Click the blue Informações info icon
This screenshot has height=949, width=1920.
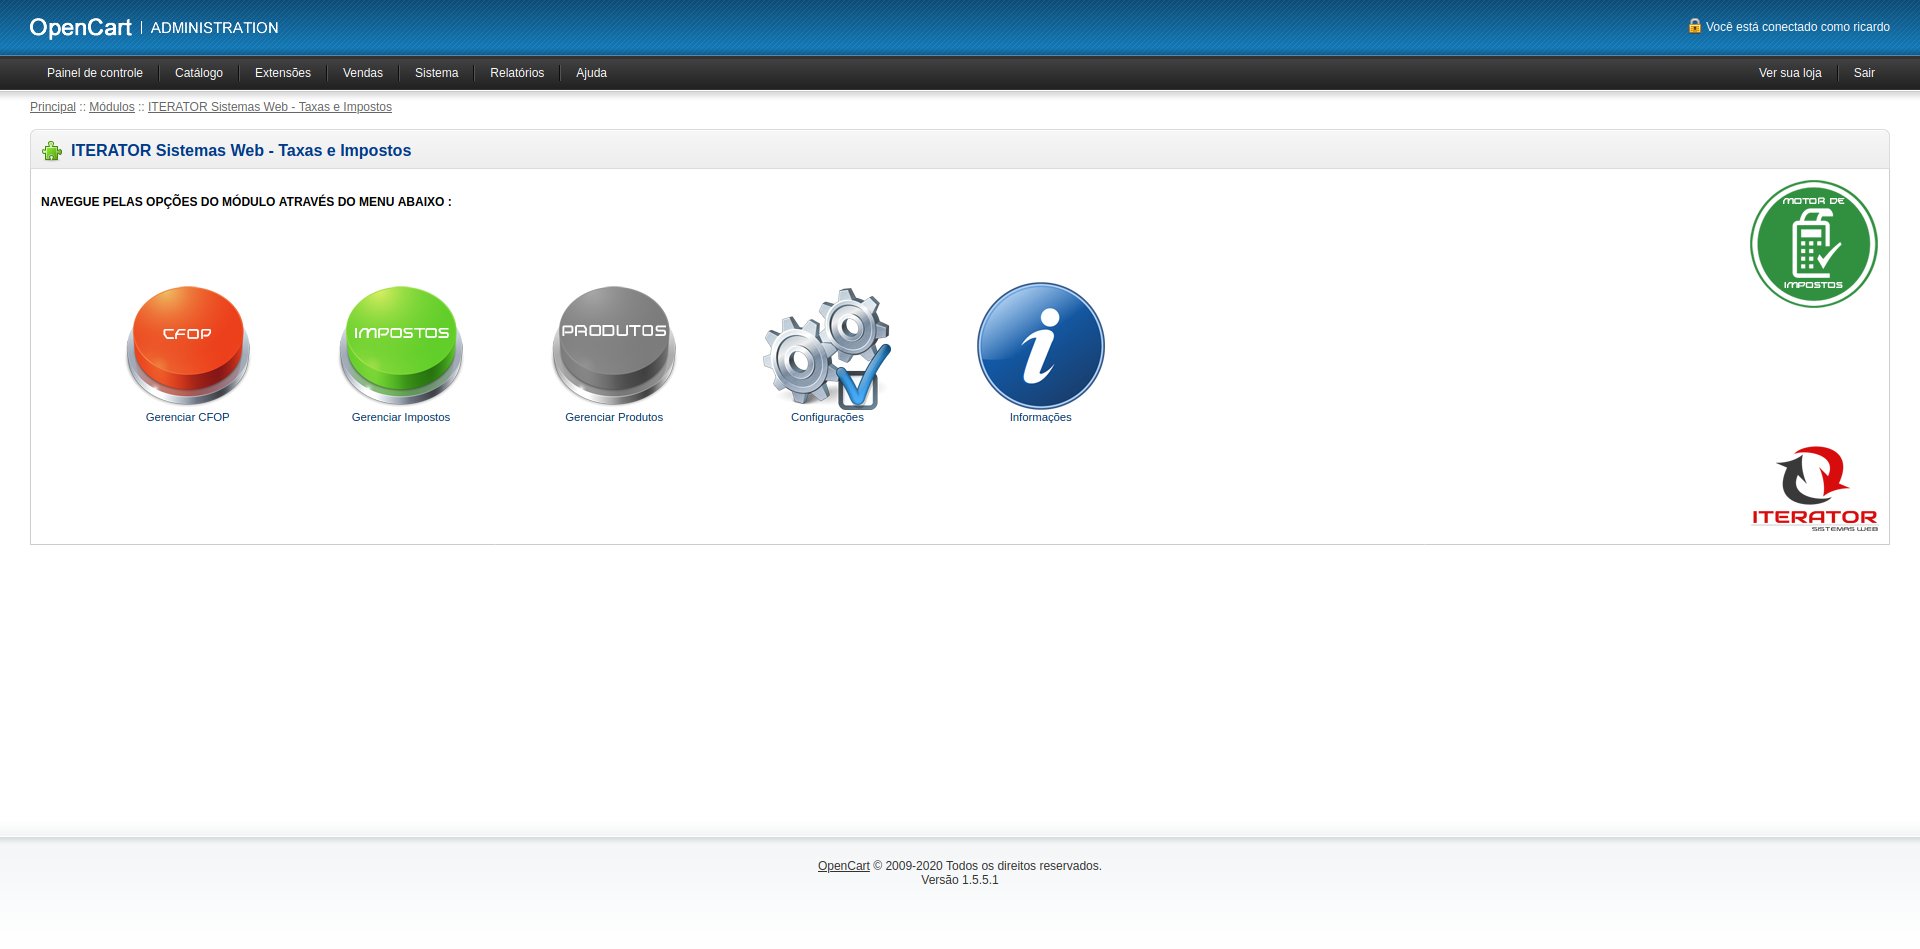(x=1041, y=346)
